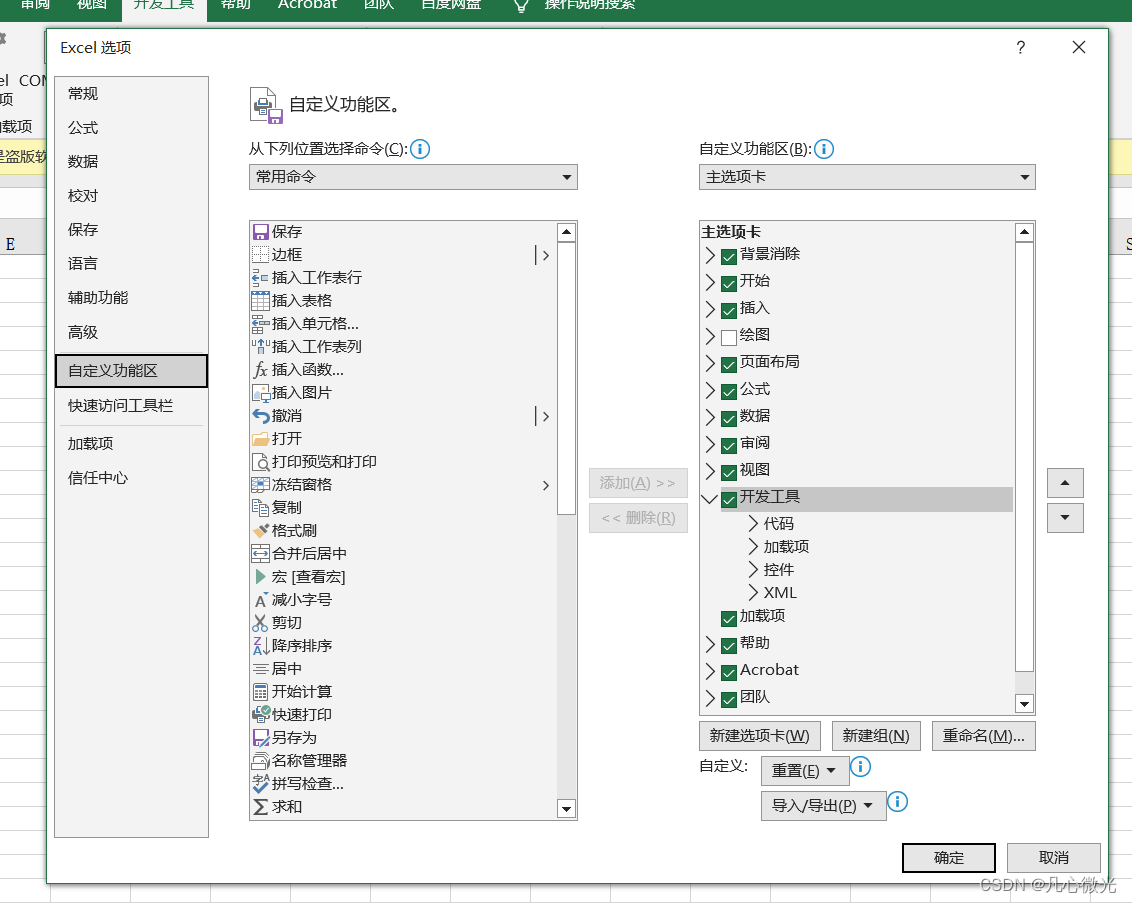The width and height of the screenshot is (1132, 903).
Task: Select the 格式刷 brush icon
Action: click(260, 531)
